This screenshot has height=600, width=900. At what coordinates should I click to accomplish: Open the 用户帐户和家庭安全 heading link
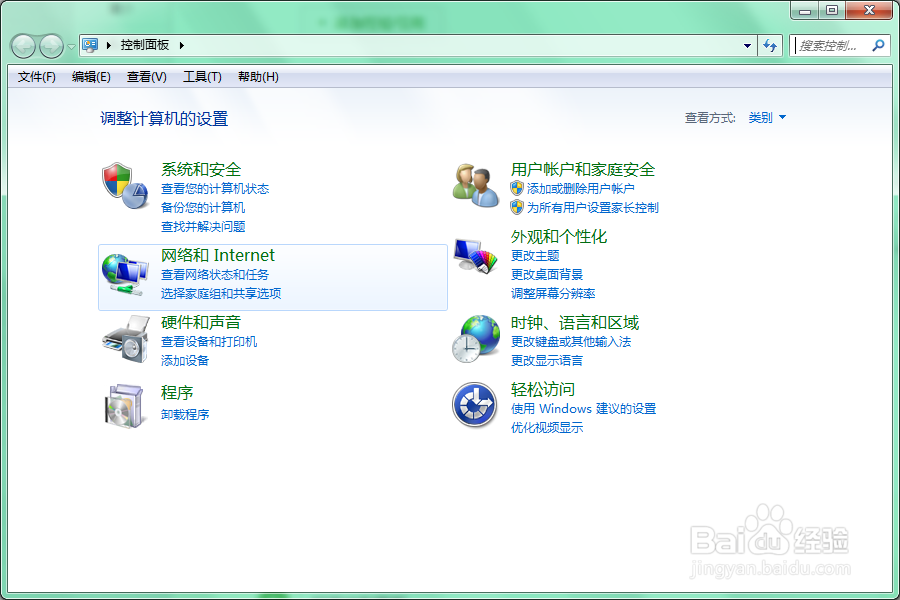(x=583, y=169)
